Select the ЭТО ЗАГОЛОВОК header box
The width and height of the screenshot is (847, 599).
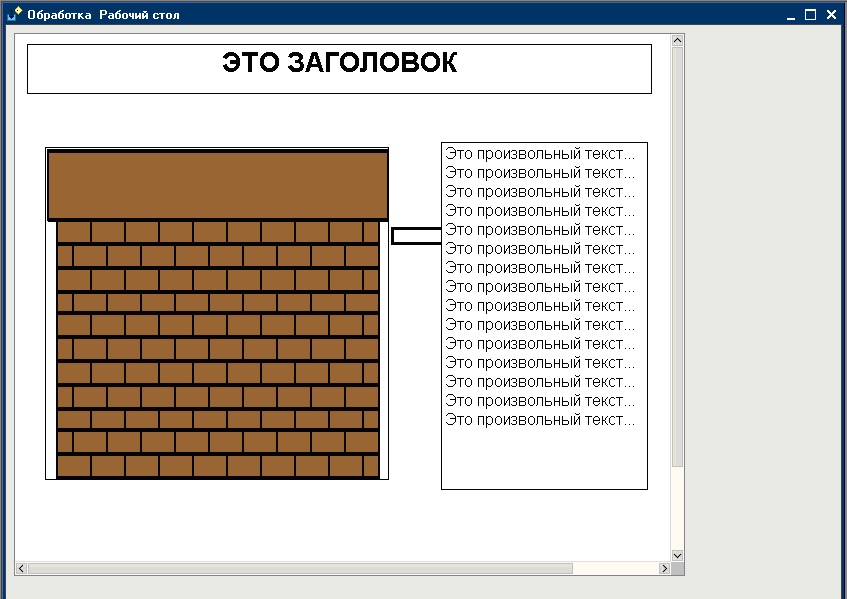click(x=339, y=68)
